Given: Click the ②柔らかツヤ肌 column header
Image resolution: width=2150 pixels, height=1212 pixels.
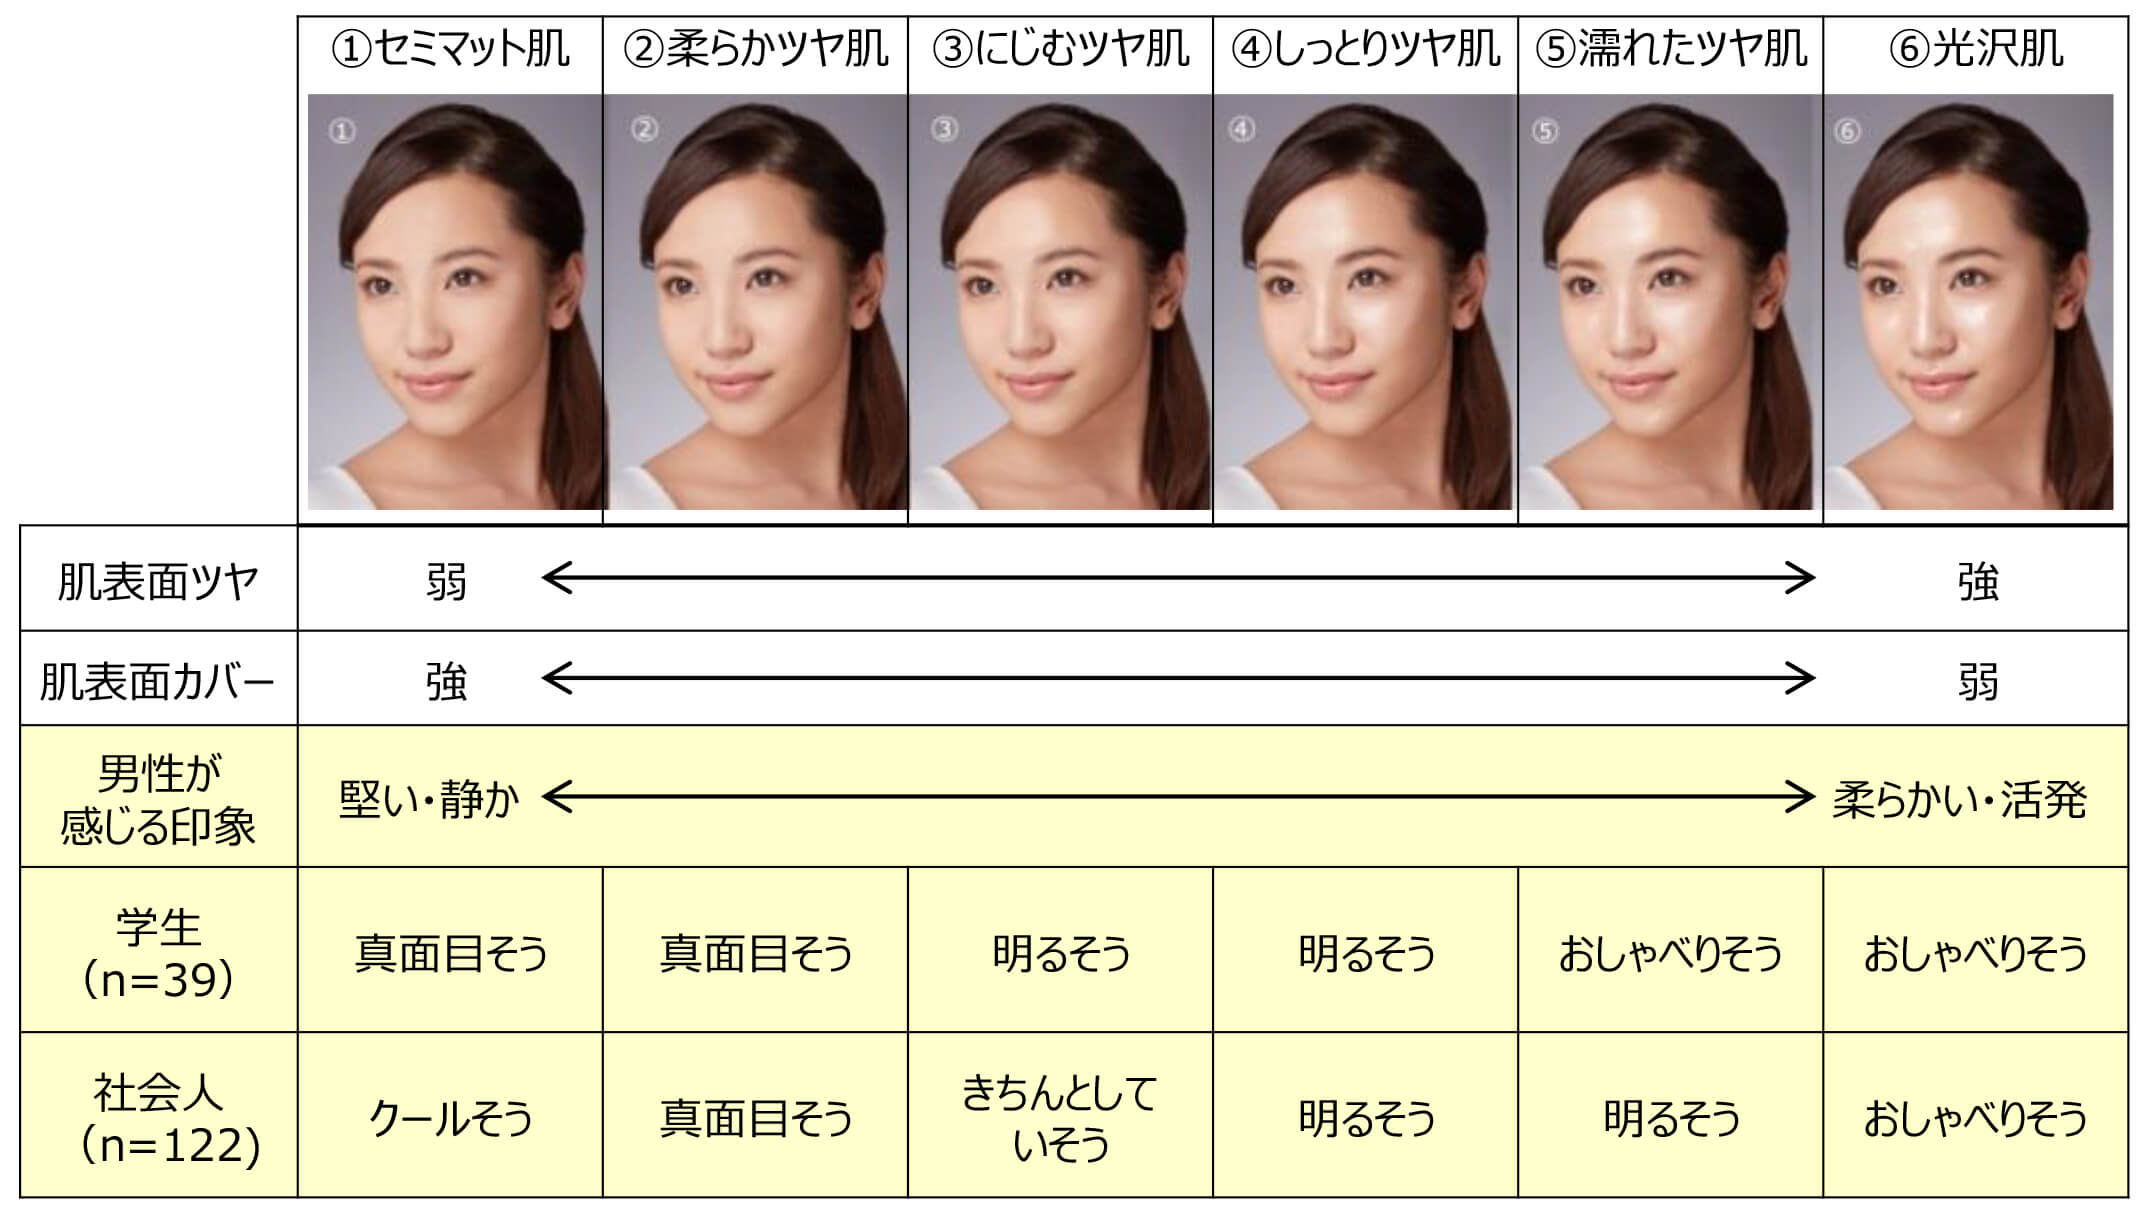Looking at the screenshot, I should coord(756,49).
